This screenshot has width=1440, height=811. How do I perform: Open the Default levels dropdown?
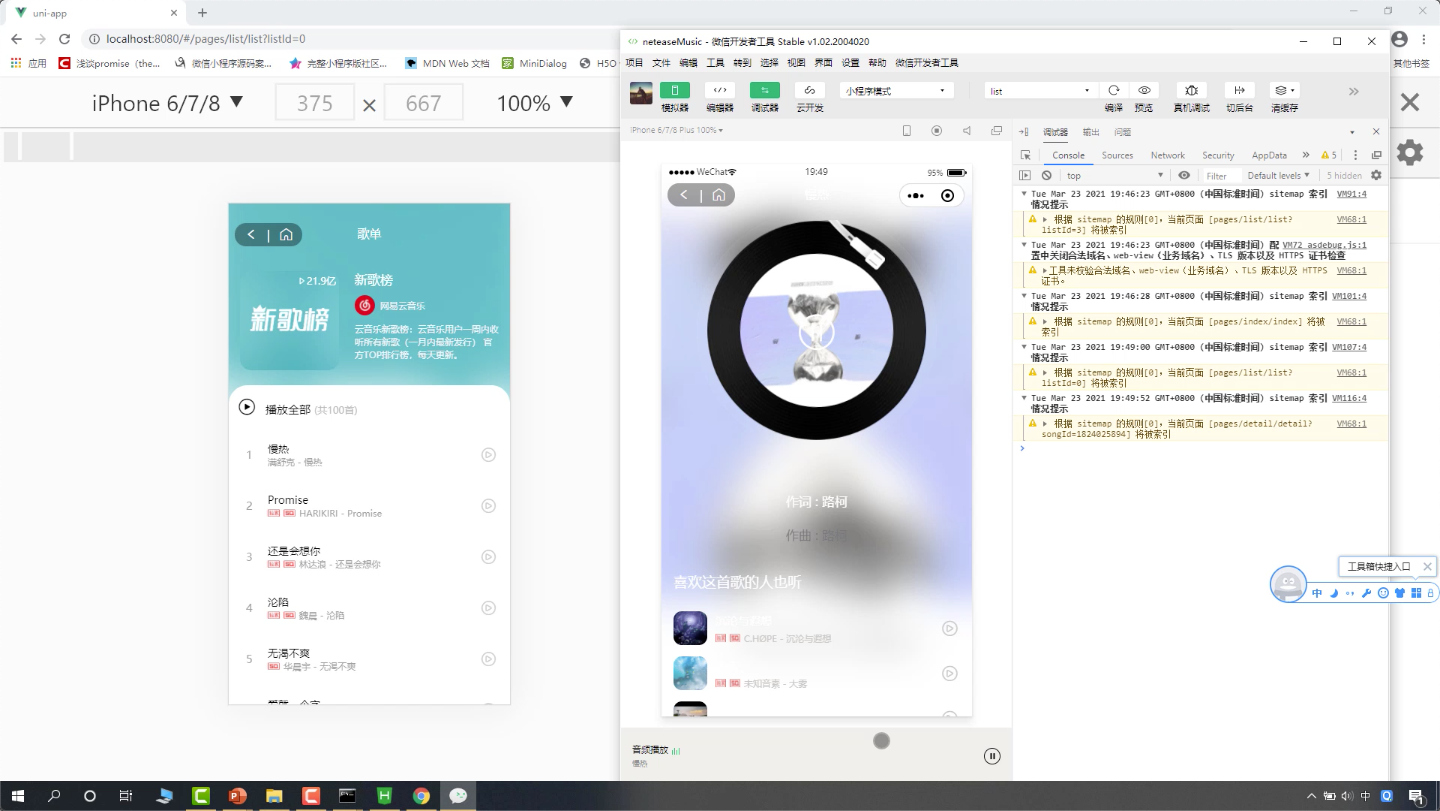[x=1278, y=175]
